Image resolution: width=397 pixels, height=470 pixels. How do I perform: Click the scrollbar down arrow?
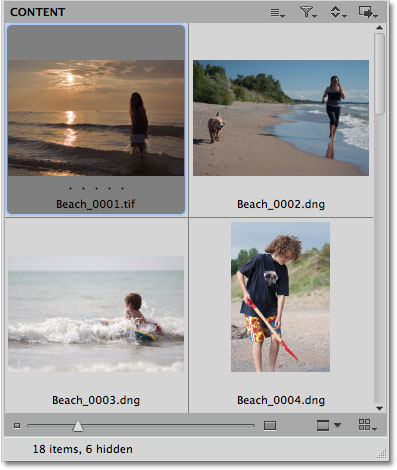click(379, 408)
